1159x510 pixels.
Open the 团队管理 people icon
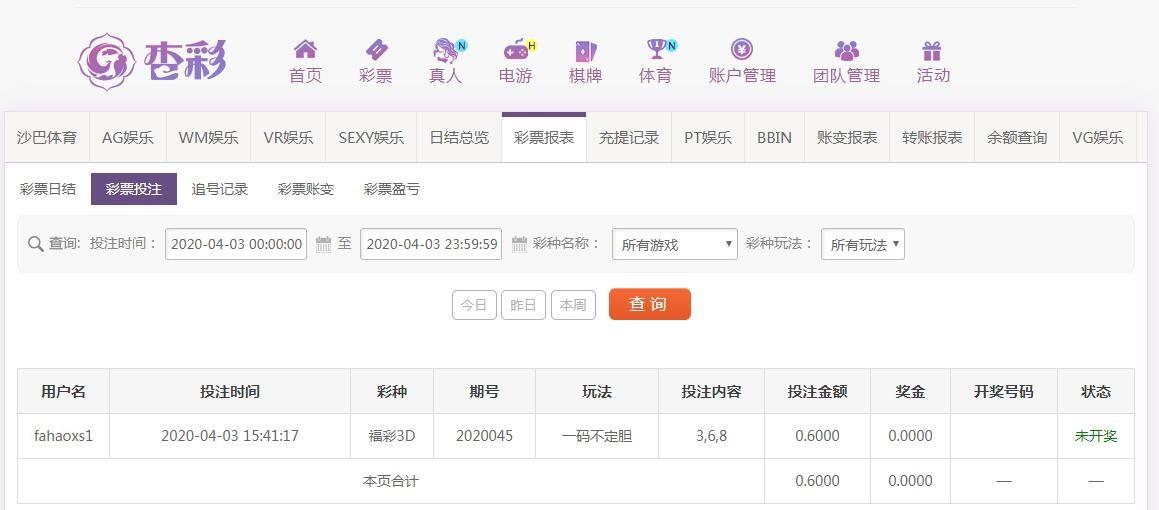click(846, 50)
